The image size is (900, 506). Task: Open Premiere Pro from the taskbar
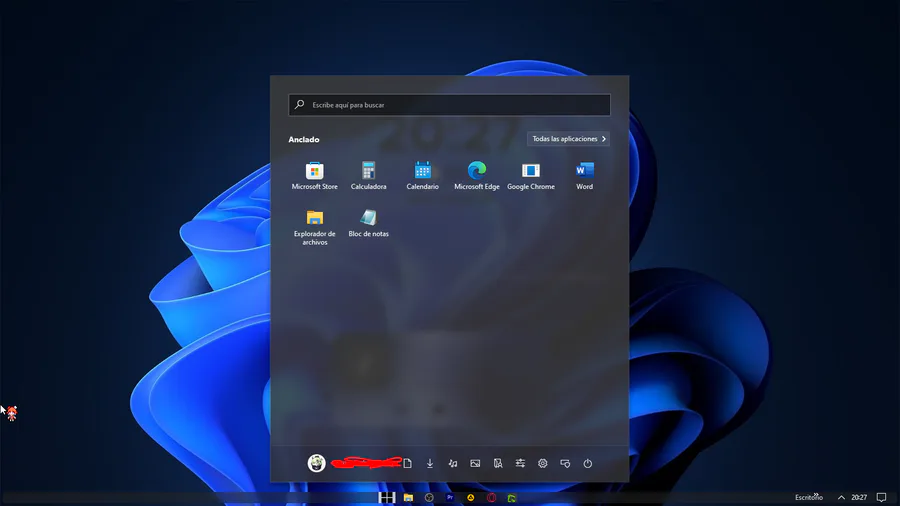click(450, 497)
